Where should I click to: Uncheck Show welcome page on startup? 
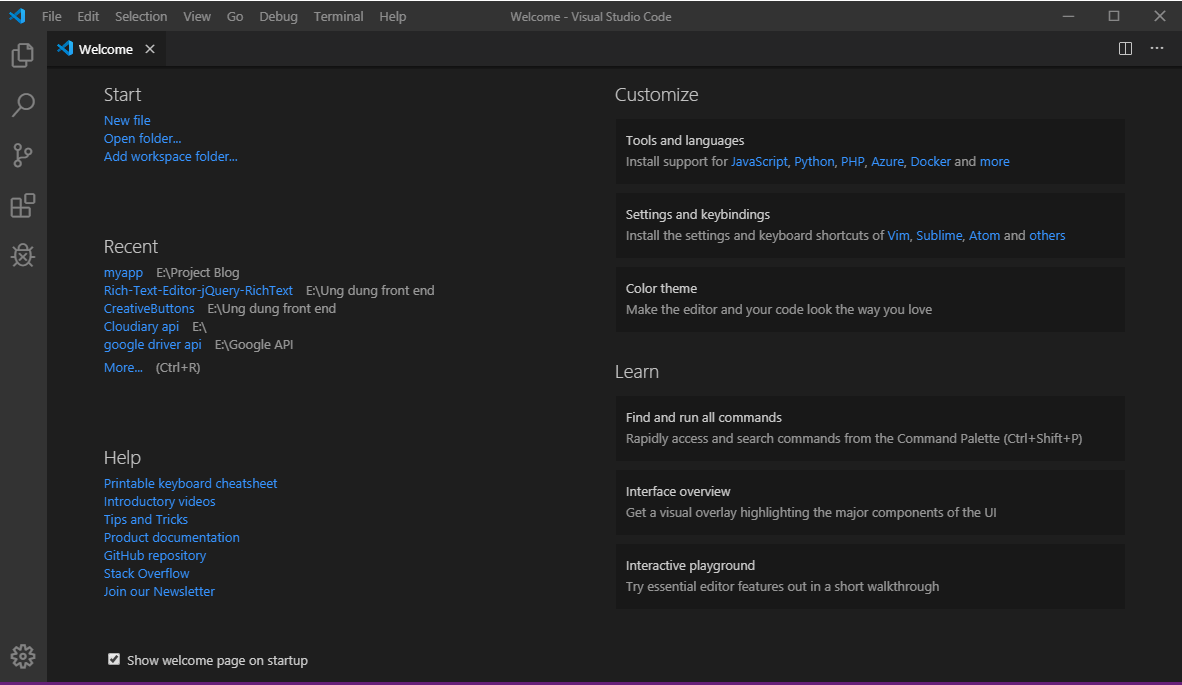coord(114,659)
